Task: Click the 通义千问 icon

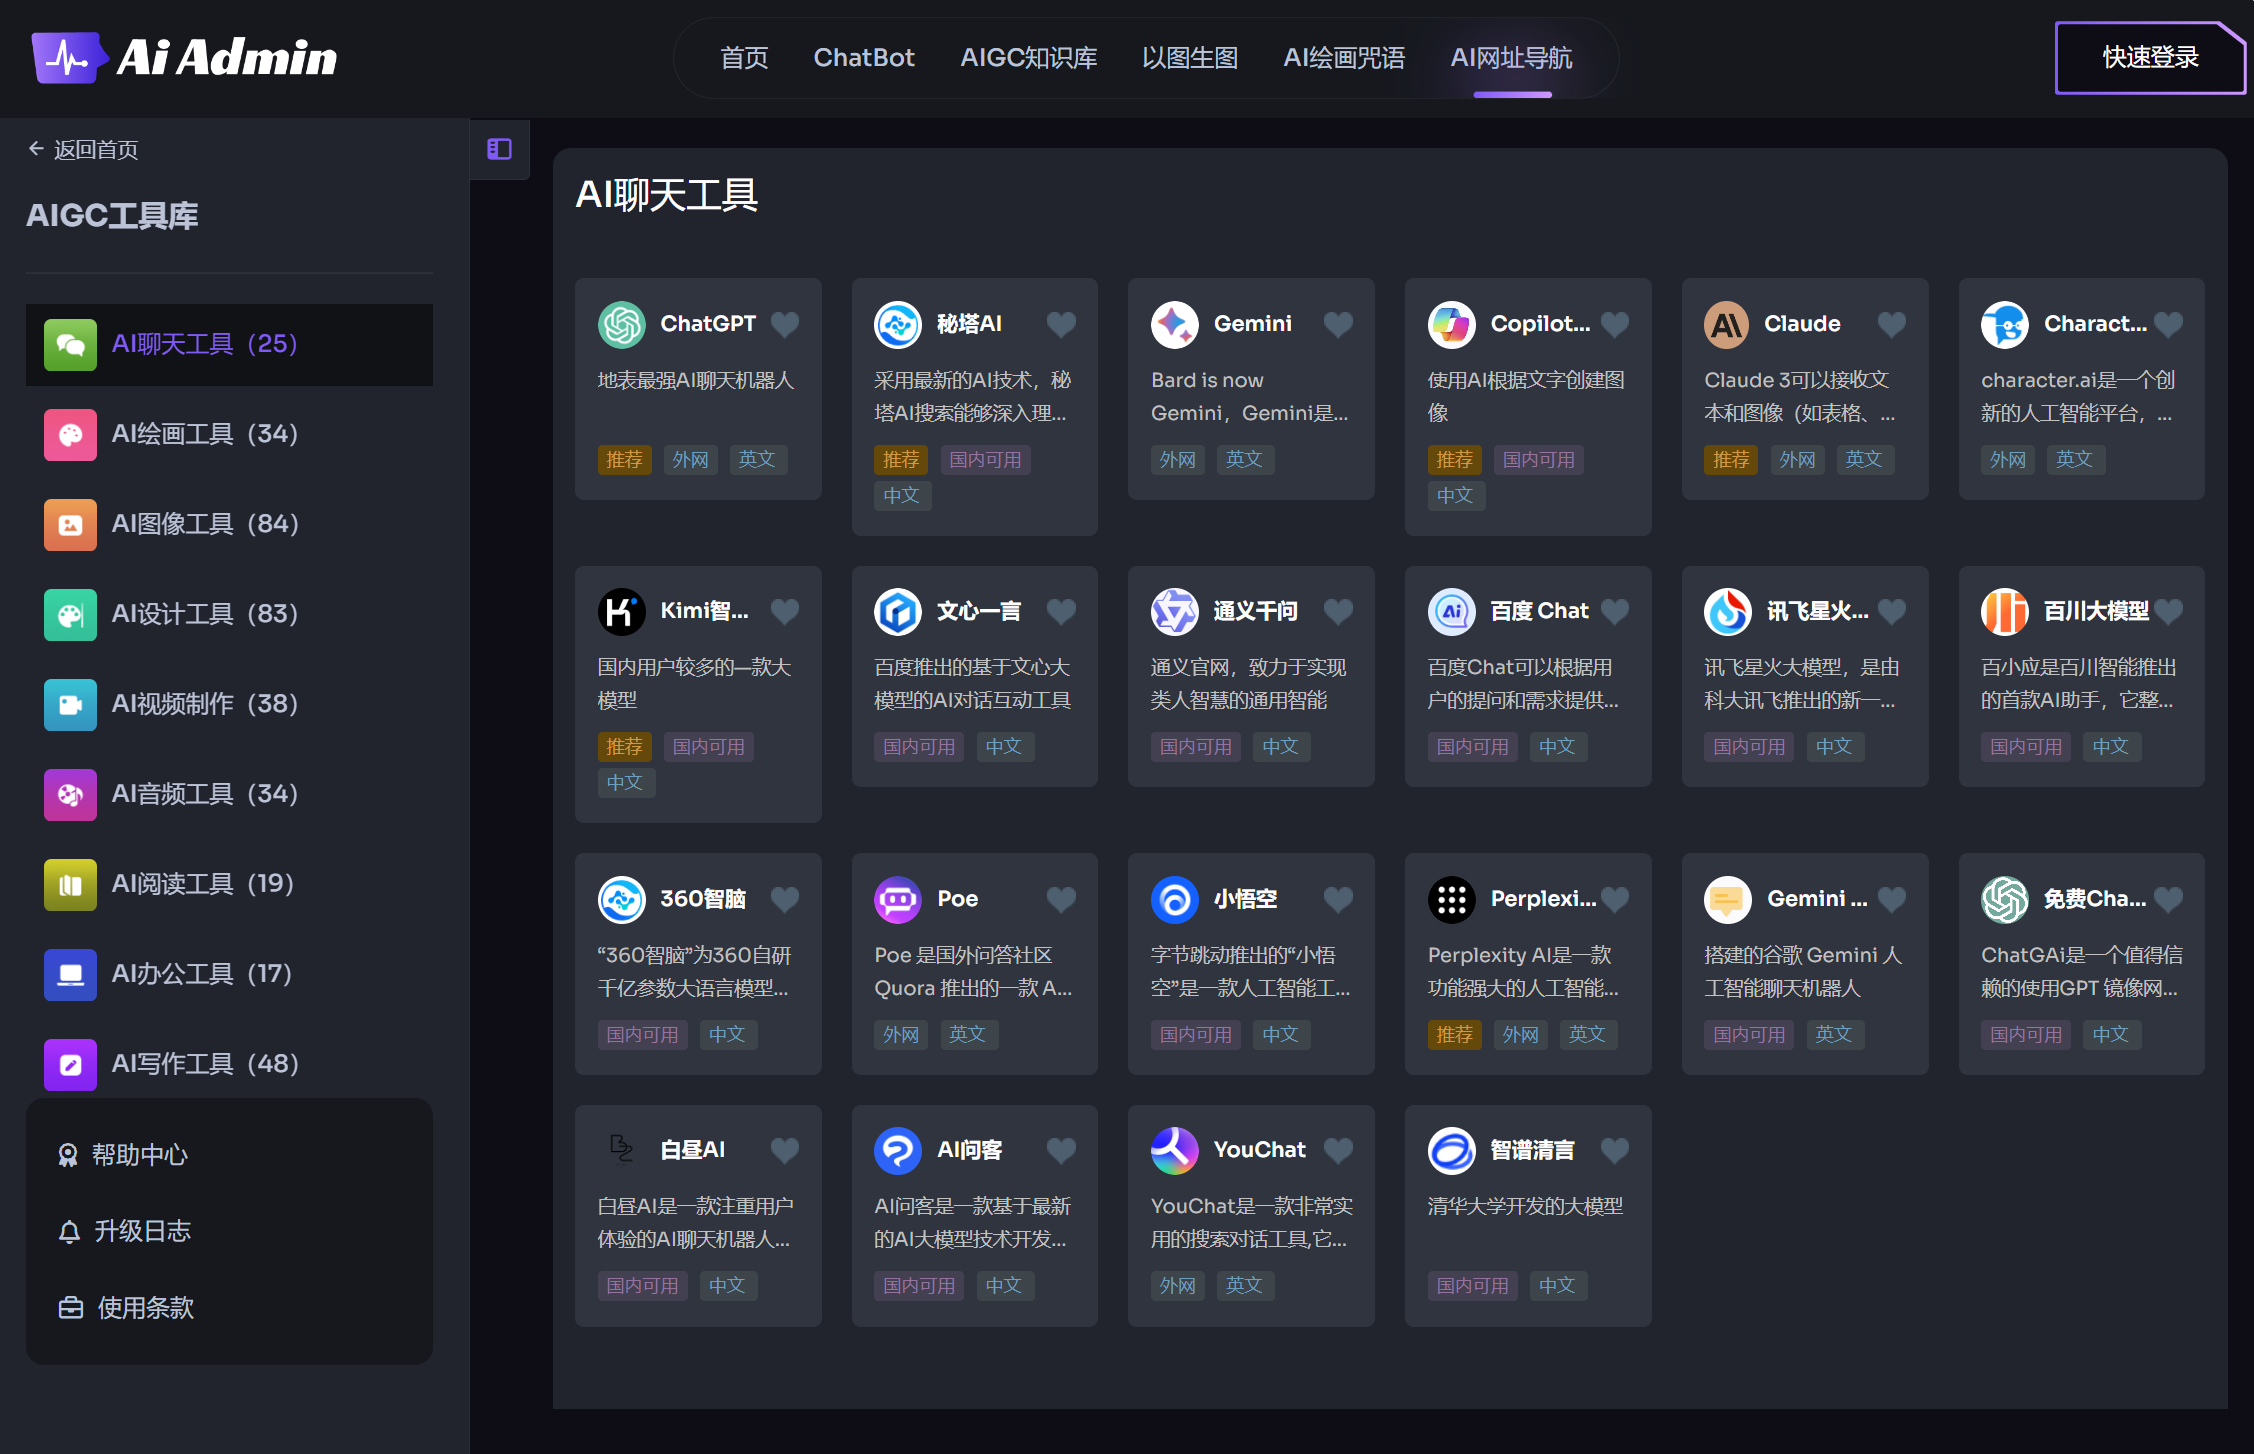Action: pos(1175,611)
